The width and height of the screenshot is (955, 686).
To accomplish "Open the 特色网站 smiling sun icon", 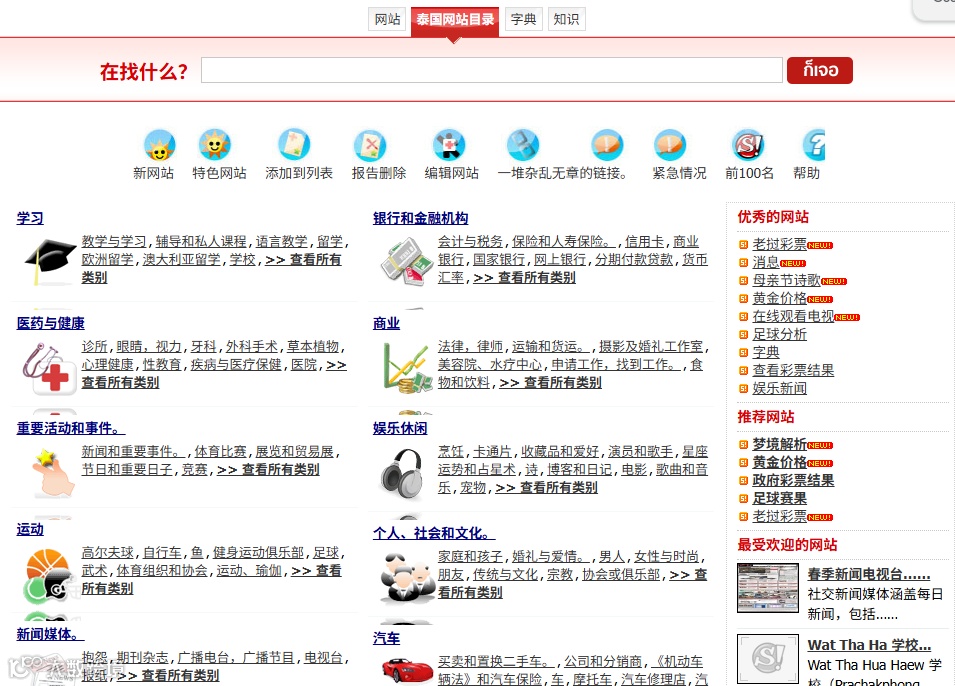I will click(x=215, y=145).
